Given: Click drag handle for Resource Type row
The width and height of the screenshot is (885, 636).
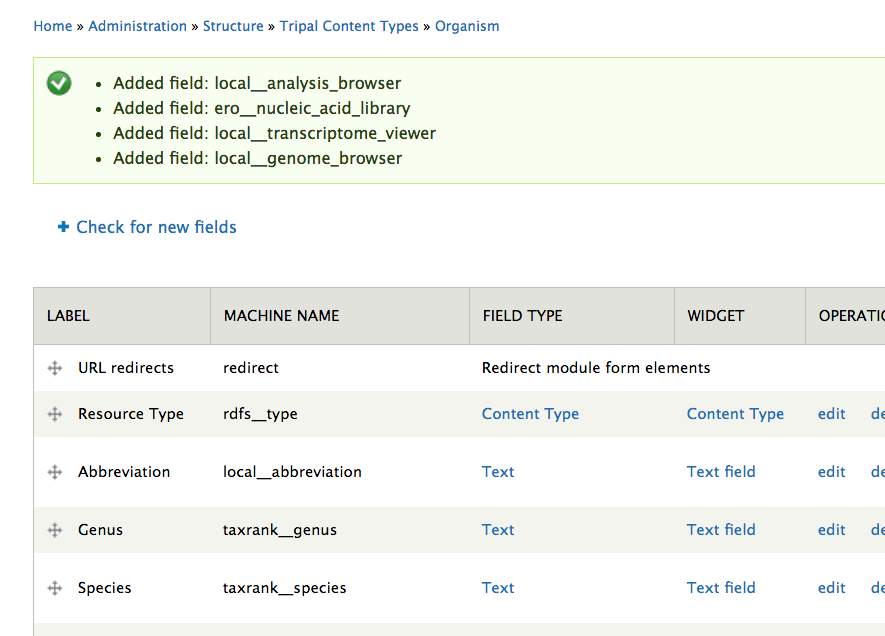Looking at the screenshot, I should point(55,414).
